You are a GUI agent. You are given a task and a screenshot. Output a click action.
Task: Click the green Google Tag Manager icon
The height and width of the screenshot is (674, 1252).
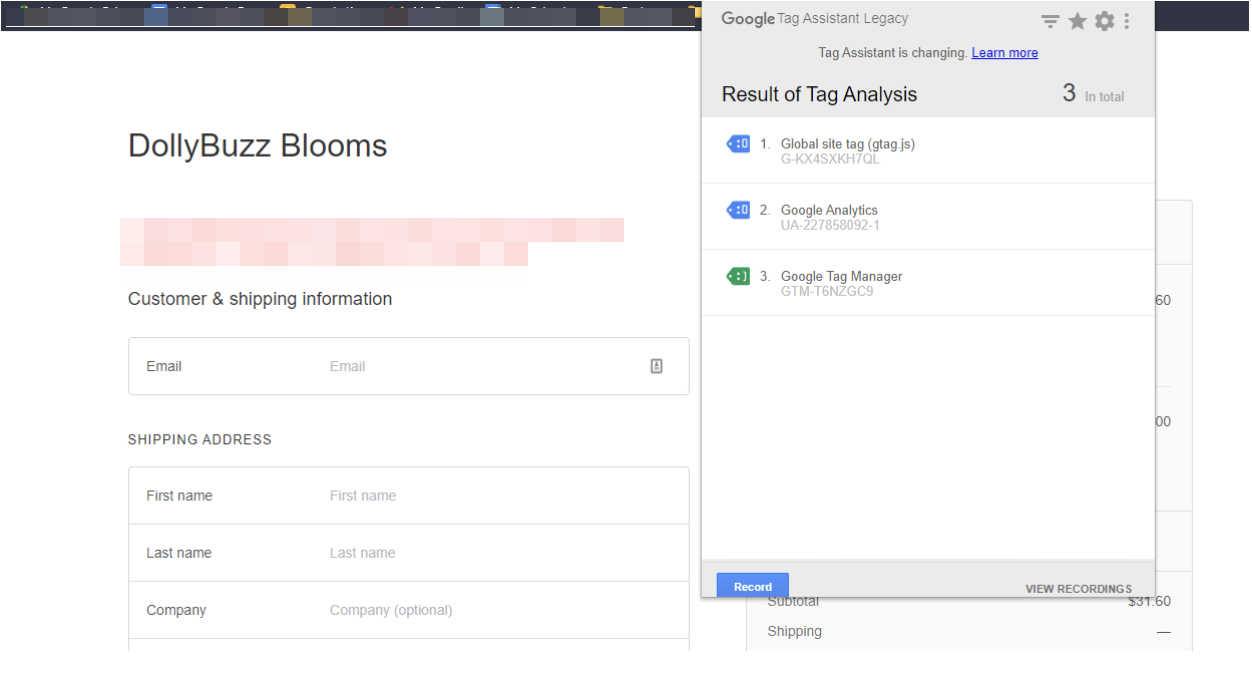738,276
